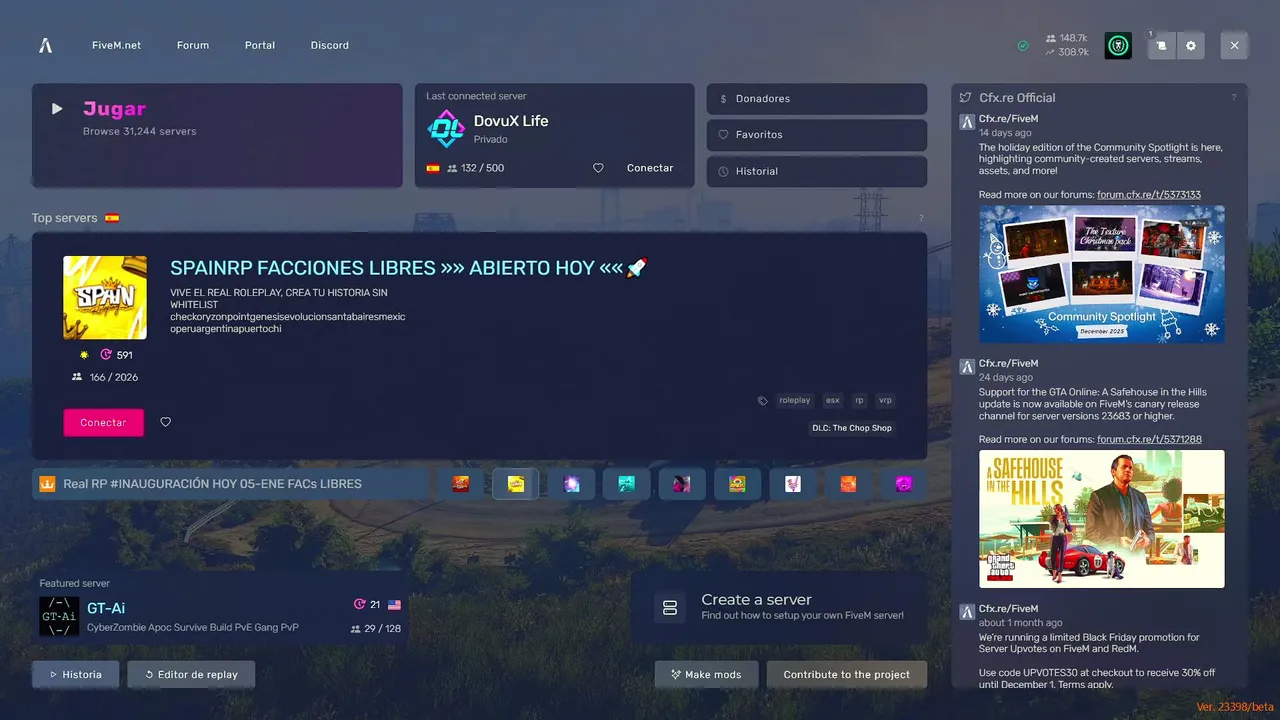Click the Real RP #INAUGURACIÓN promoted server banner
Viewport: 1280px width, 720px height.
coord(231,484)
